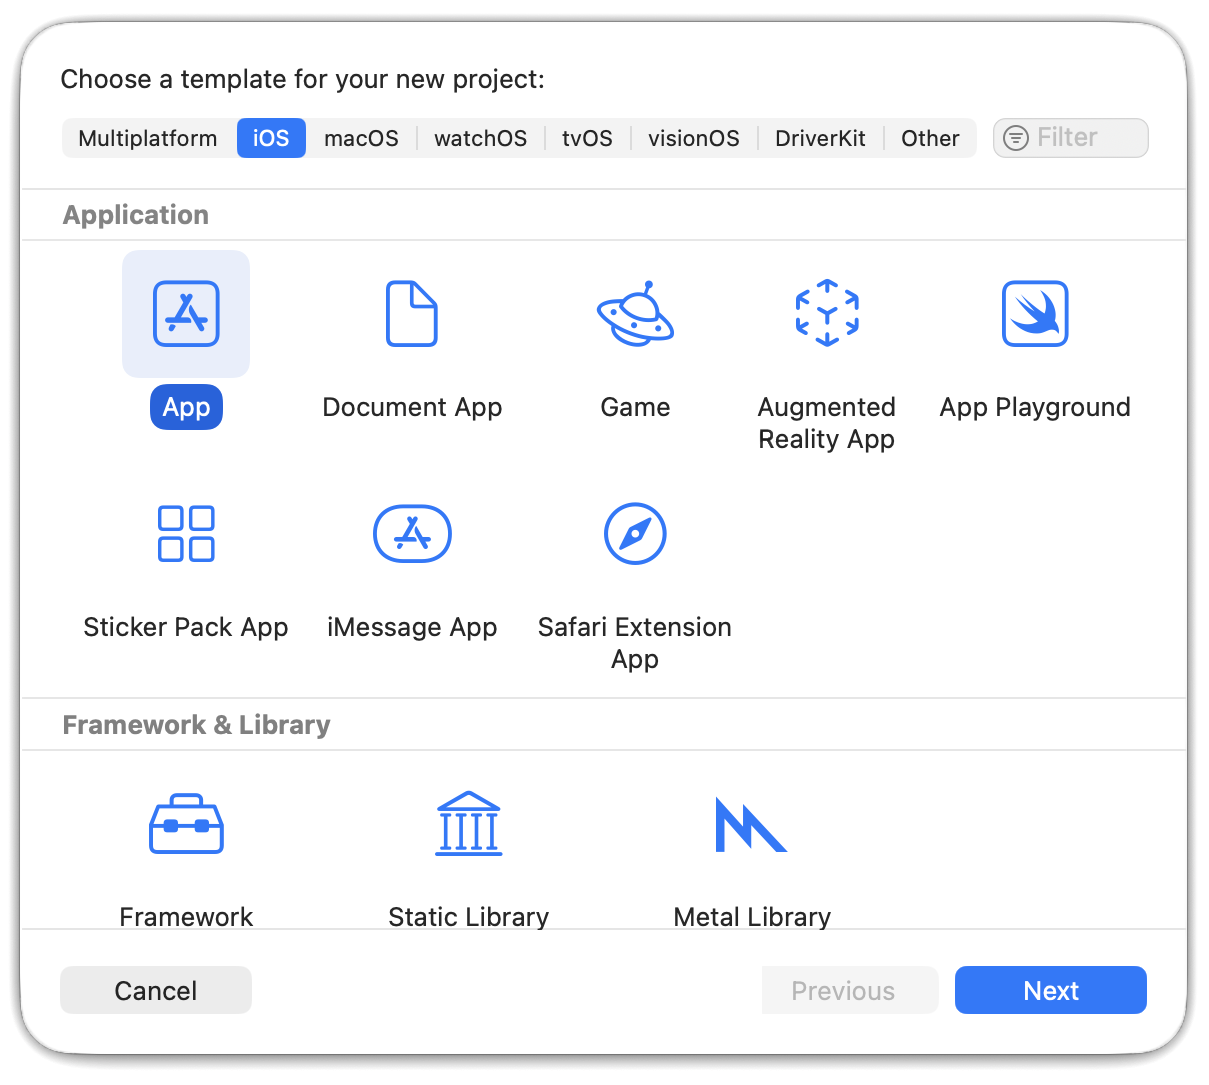Pick the Metal Library icon
This screenshot has height=1085, width=1209.
751,825
